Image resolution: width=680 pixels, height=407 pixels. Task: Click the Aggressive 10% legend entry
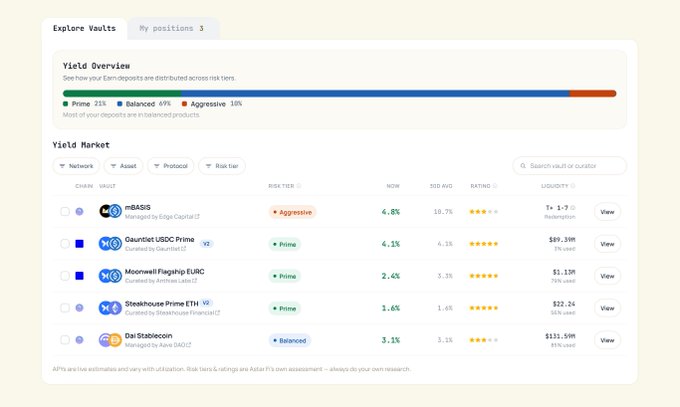click(212, 104)
